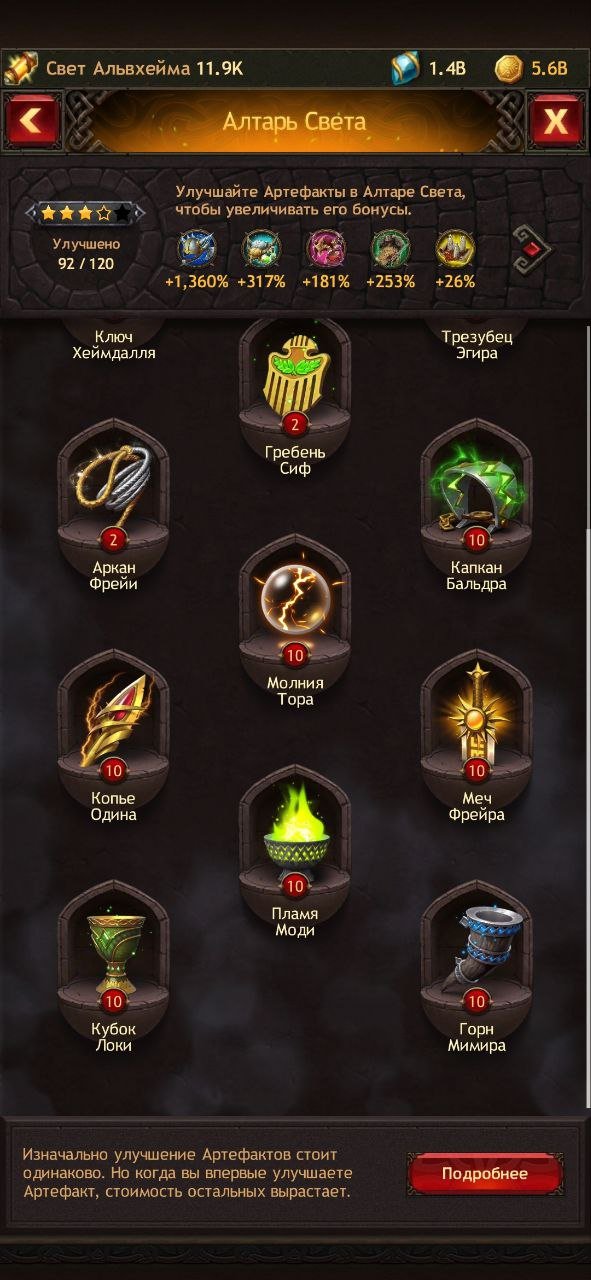The height and width of the screenshot is (1280, 591).
Task: Close the Алтарь Света window
Action: pyautogui.click(x=556, y=122)
